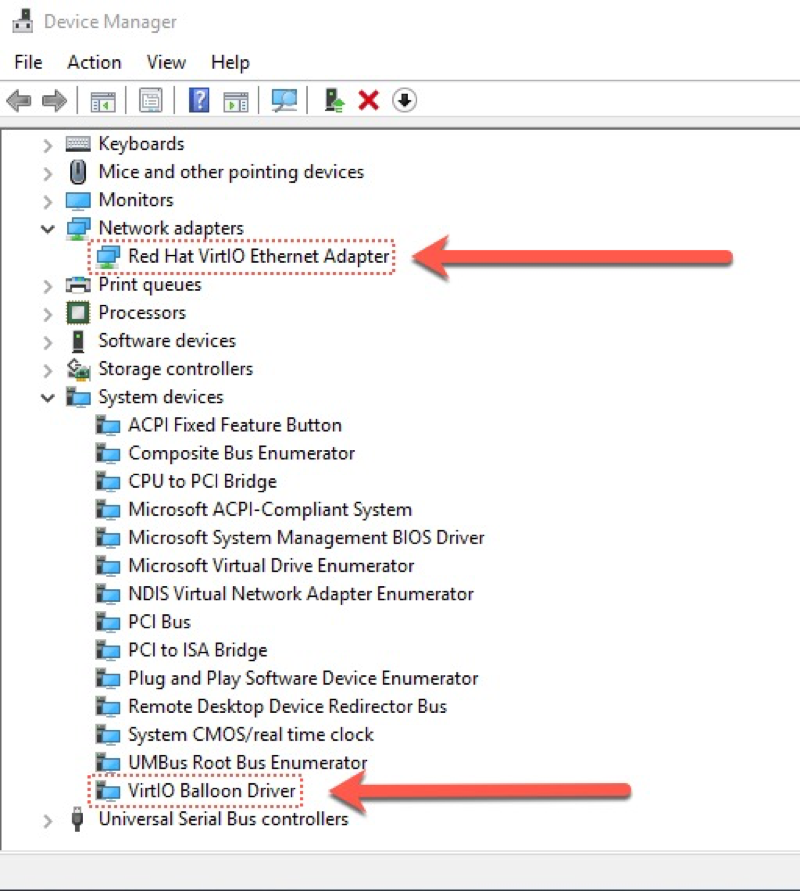Click the USB controllers plug icon

(x=77, y=819)
